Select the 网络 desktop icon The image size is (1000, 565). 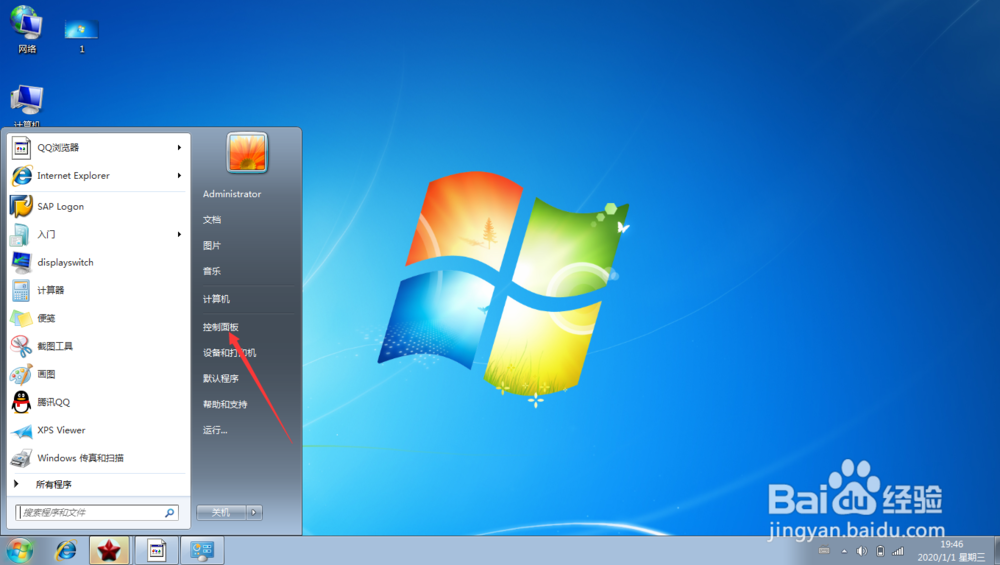point(27,31)
